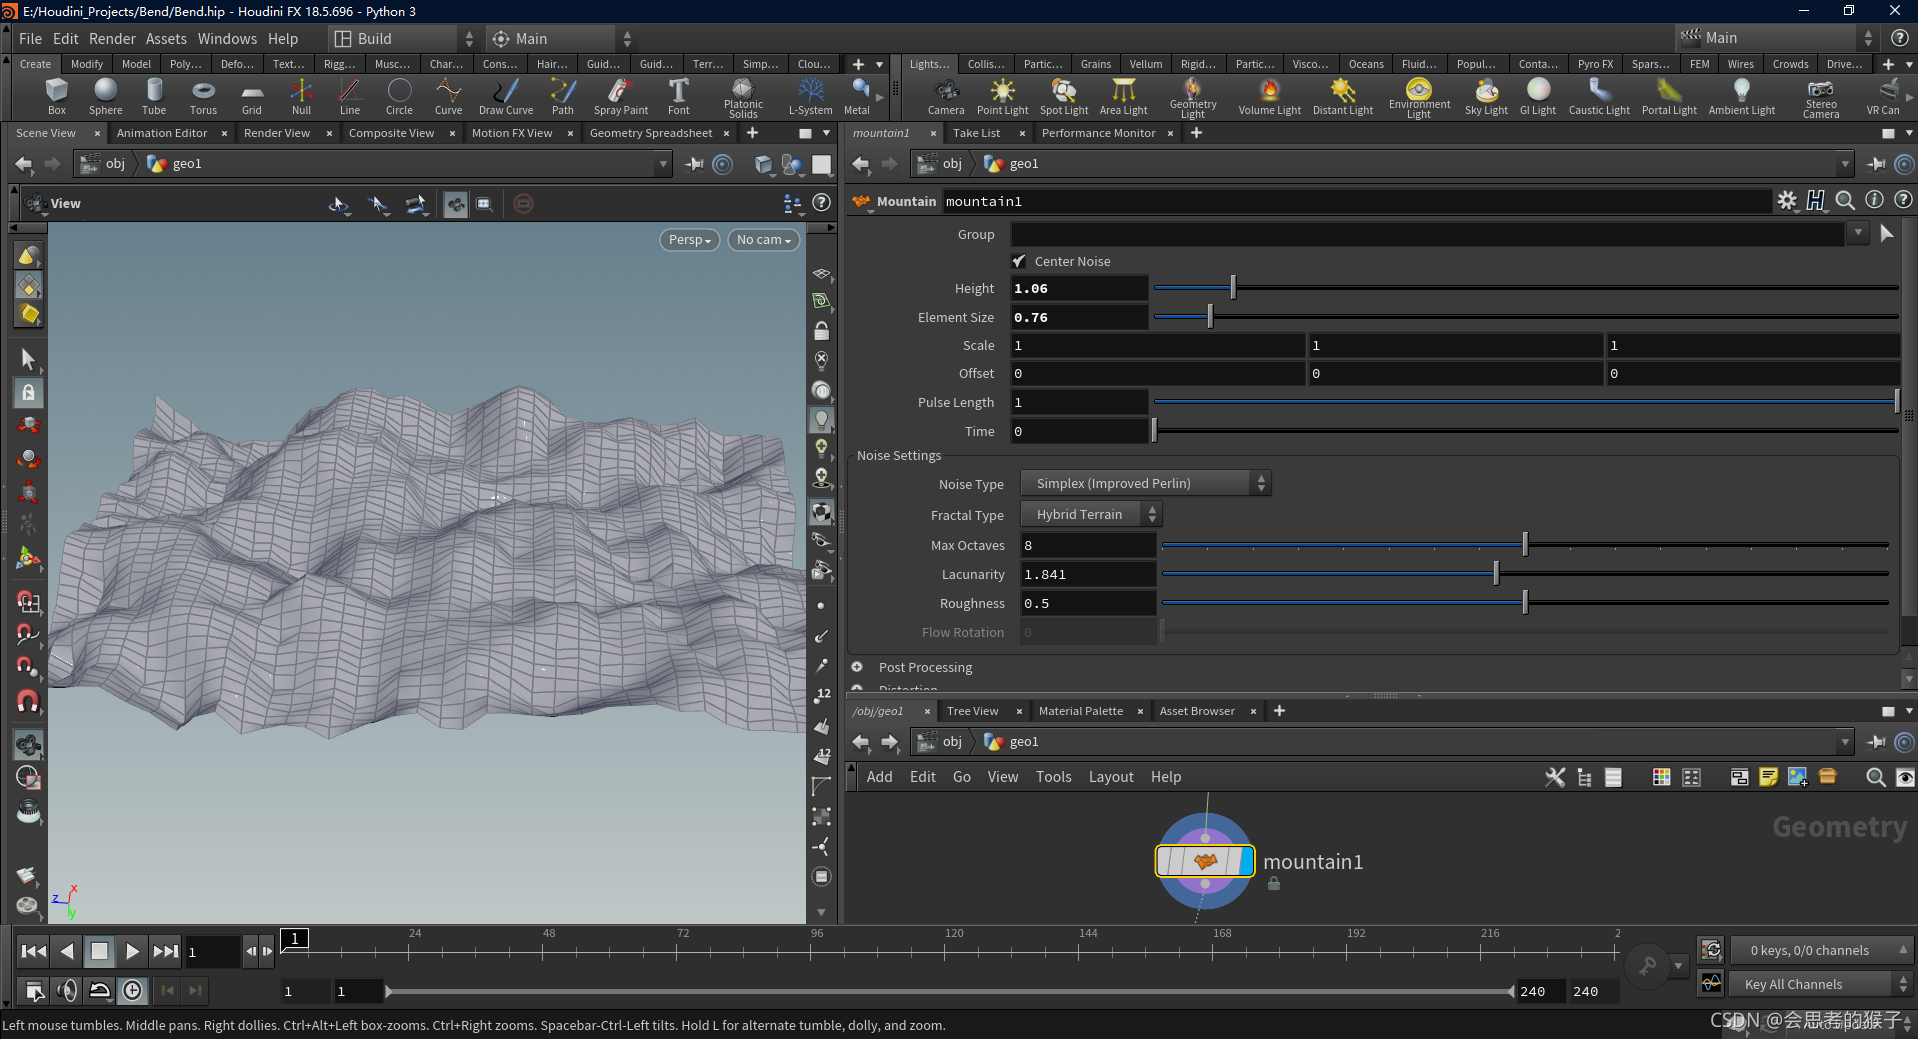The height and width of the screenshot is (1039, 1918).
Task: Click the Key All Channels button
Action: (1793, 984)
